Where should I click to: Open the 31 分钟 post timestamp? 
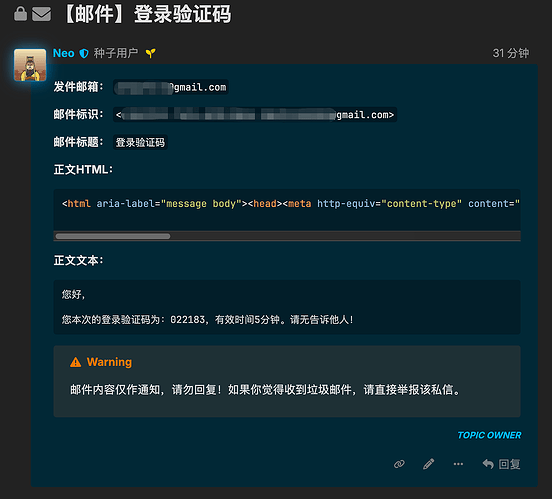click(x=510, y=53)
